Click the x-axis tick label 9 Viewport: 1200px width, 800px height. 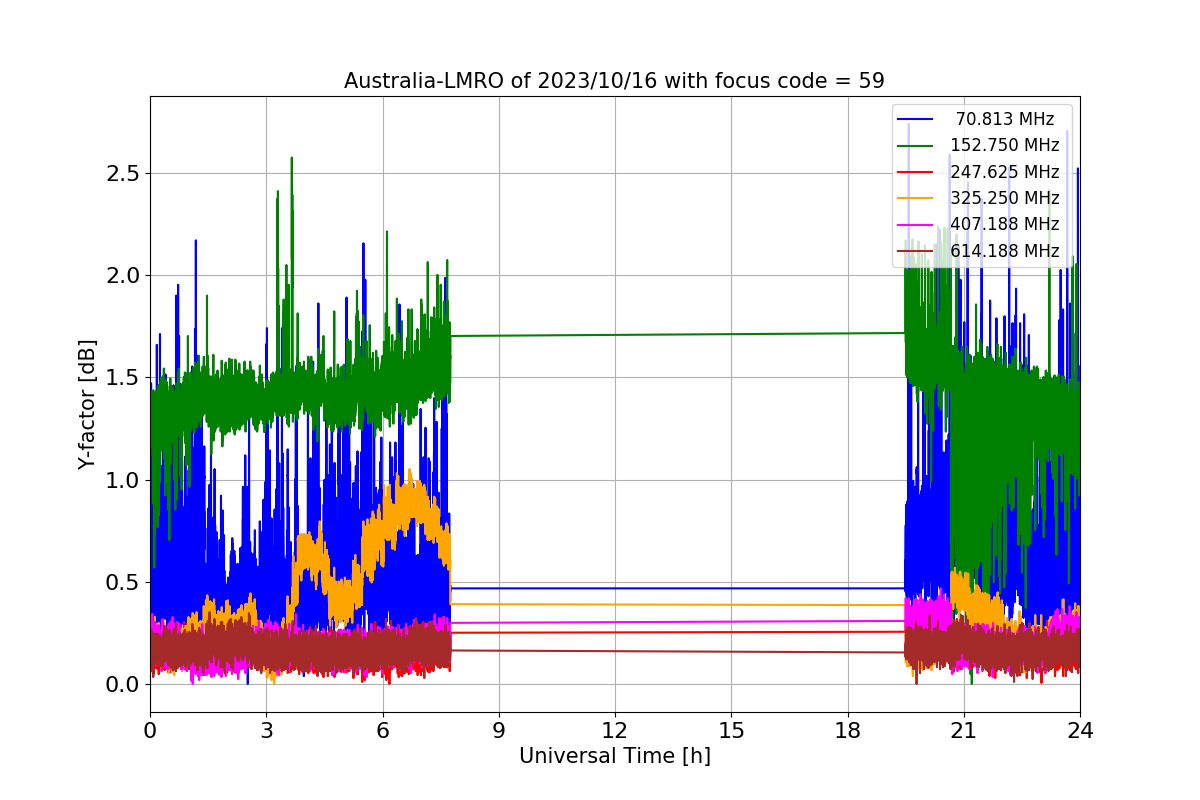point(498,730)
